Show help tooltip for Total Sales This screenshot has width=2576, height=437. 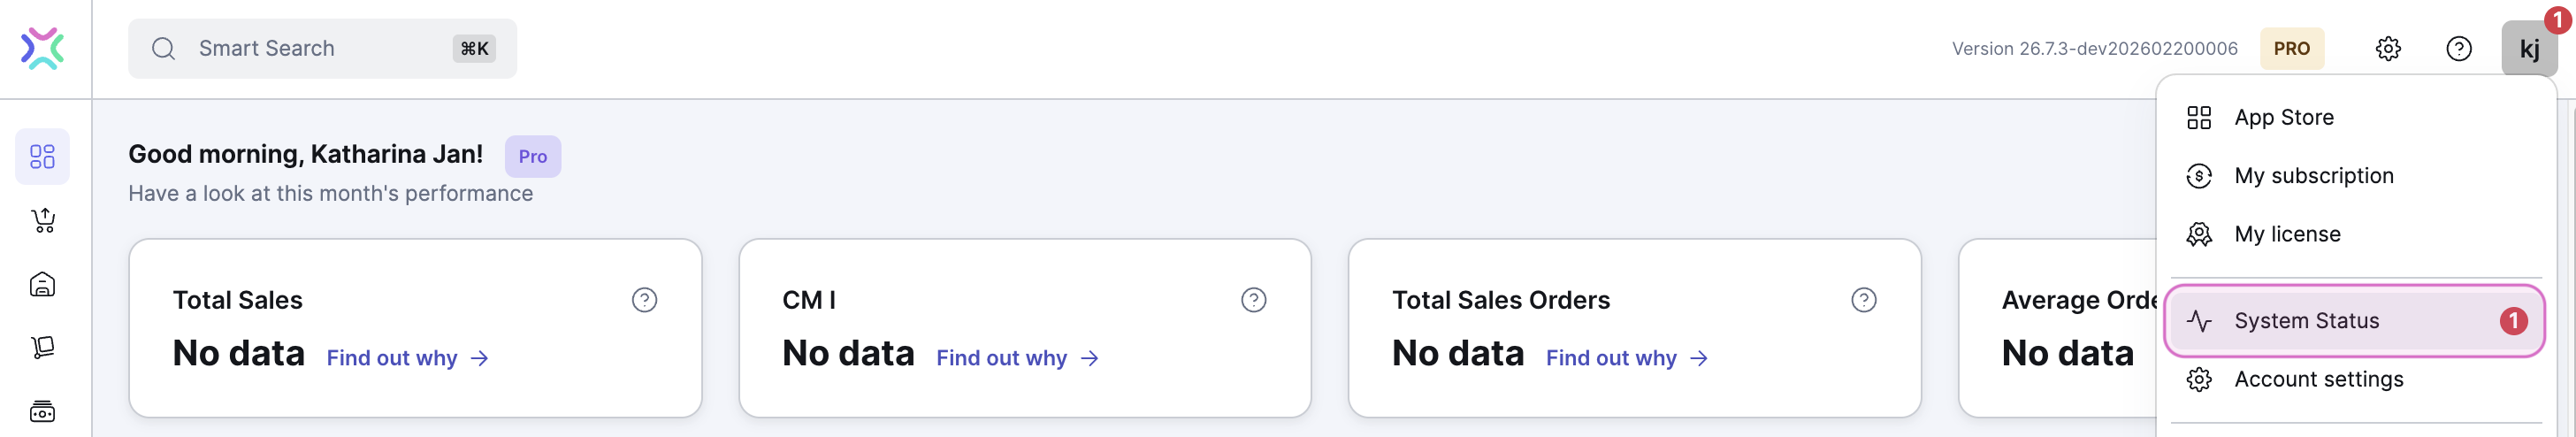[x=644, y=300]
